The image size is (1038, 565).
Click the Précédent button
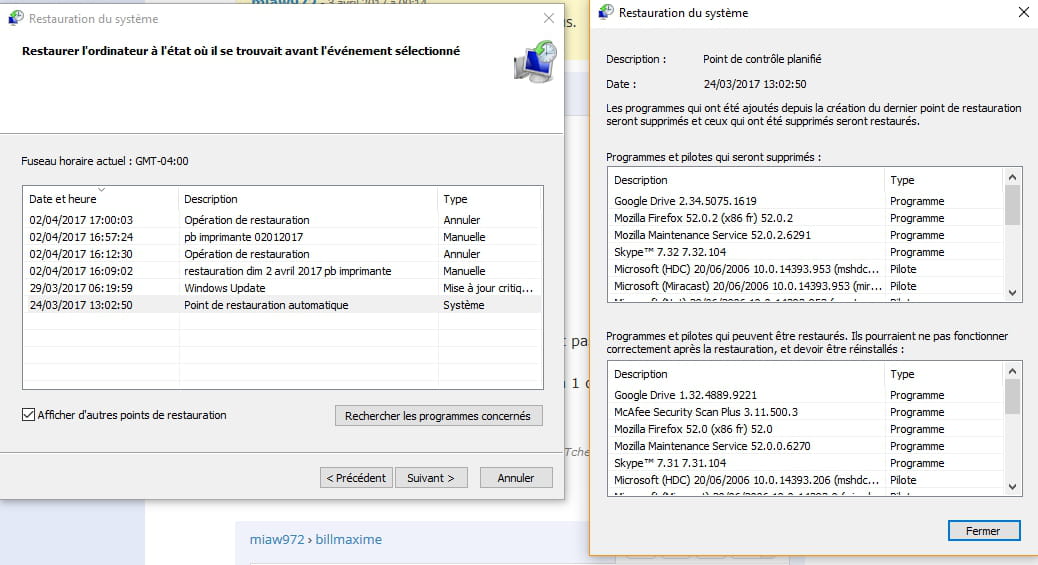[356, 478]
